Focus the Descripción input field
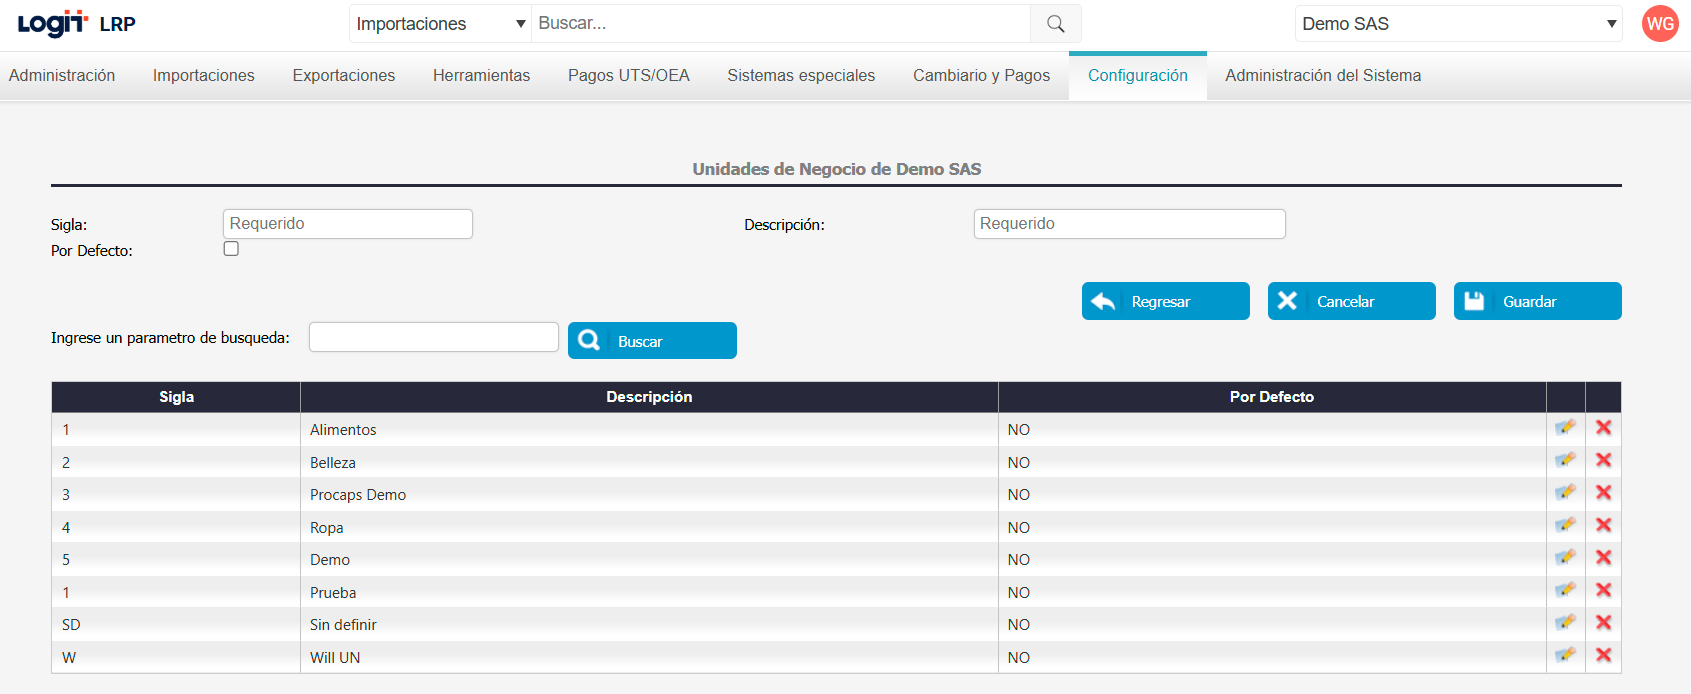The image size is (1691, 694). coord(1129,224)
